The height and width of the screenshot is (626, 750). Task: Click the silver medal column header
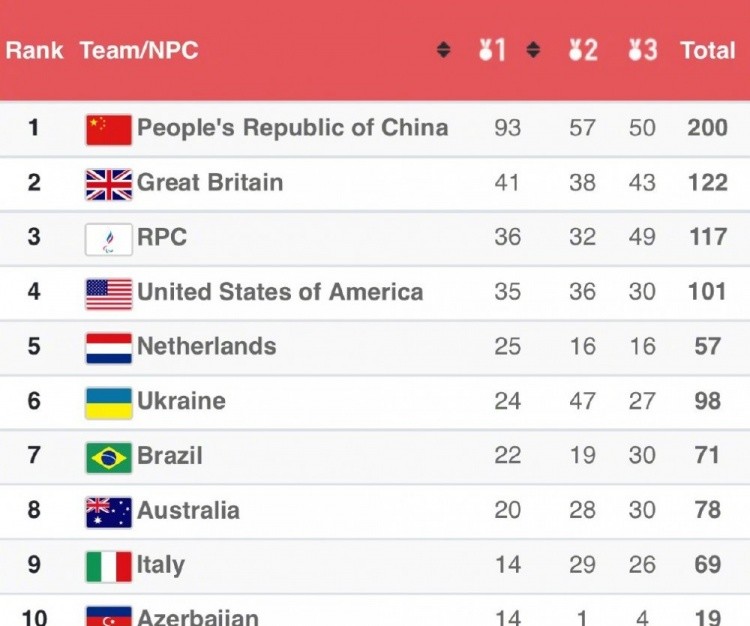point(583,50)
